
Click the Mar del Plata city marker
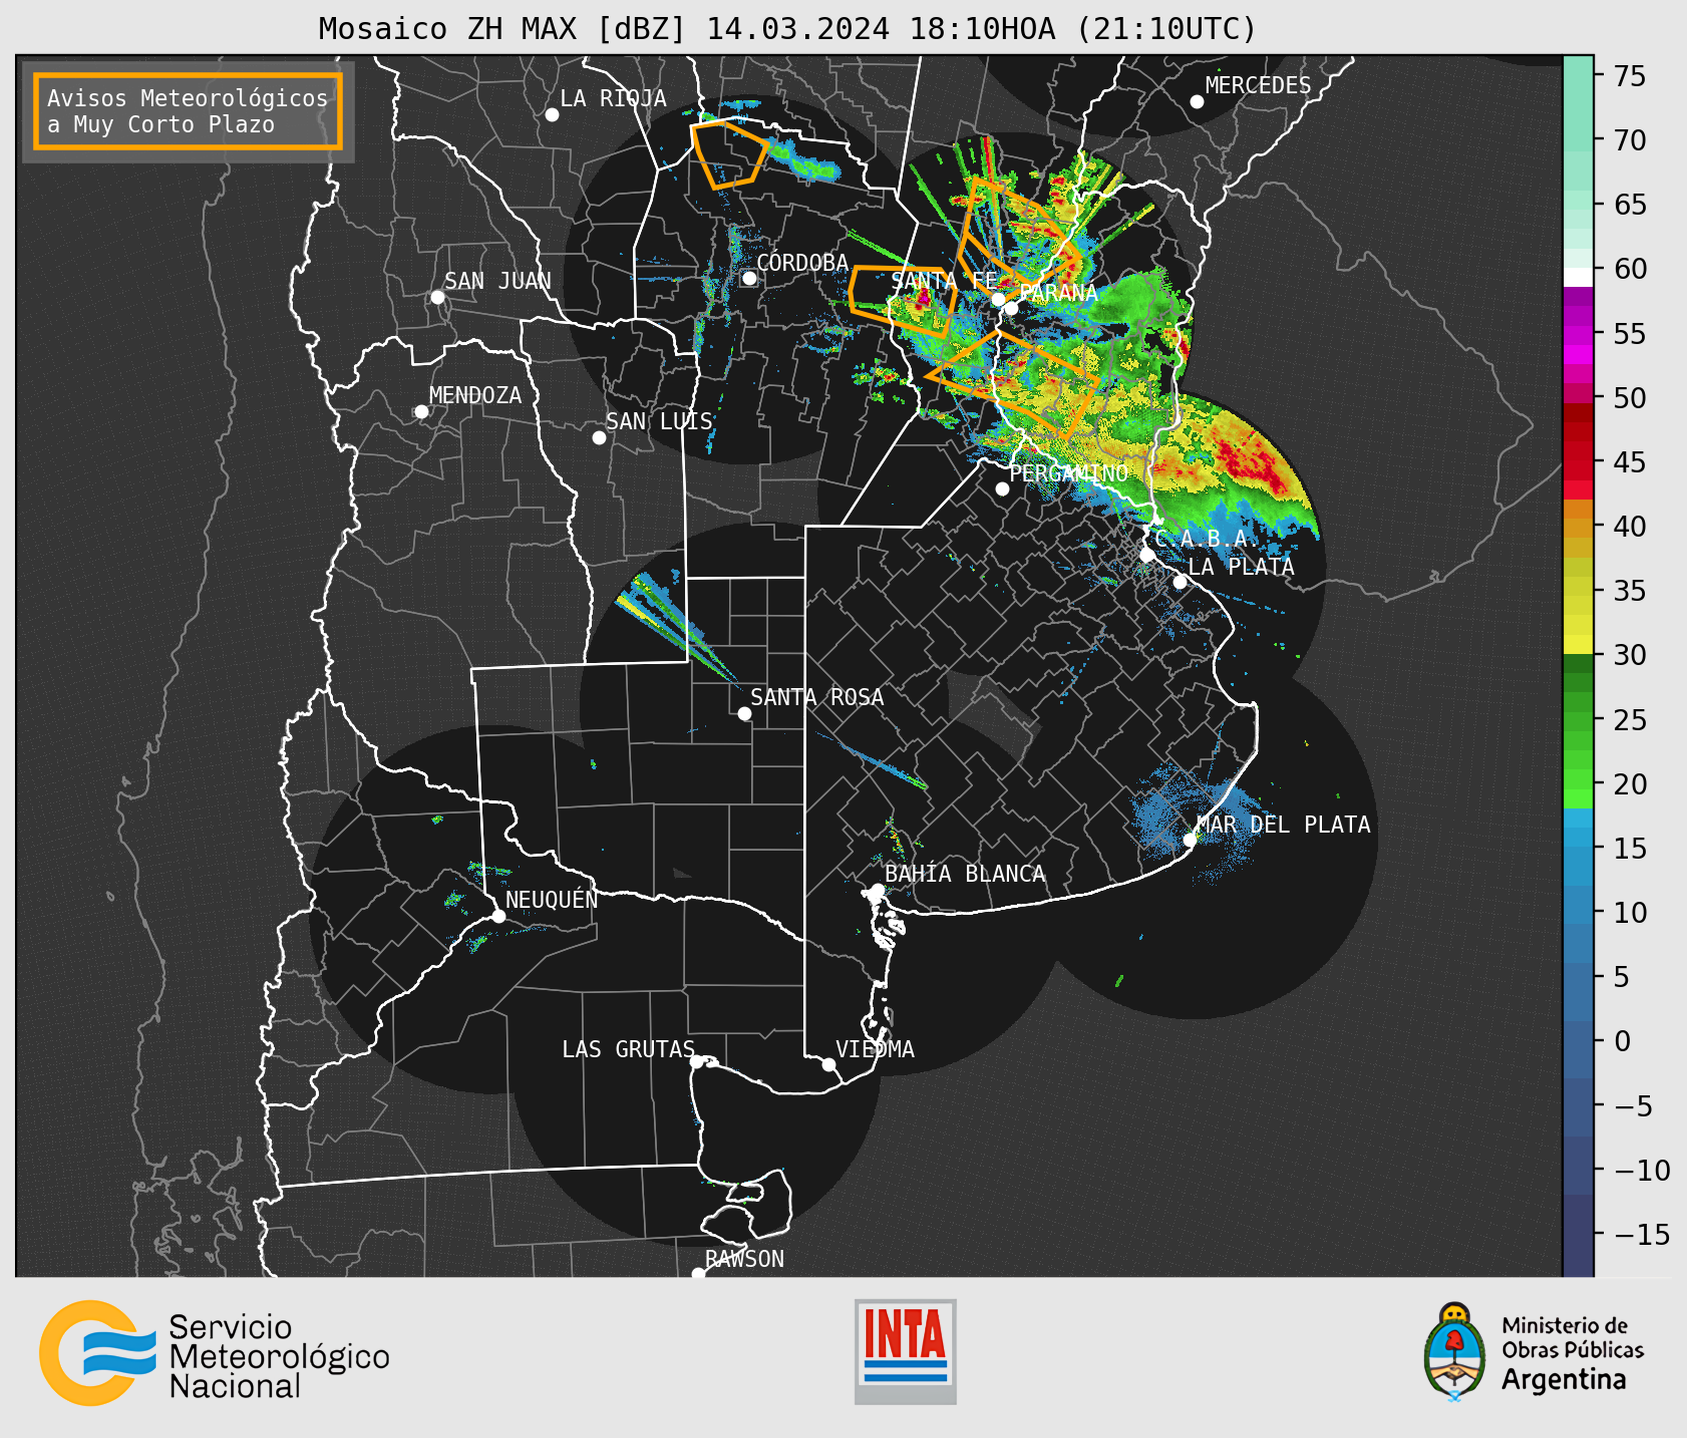tap(1189, 839)
